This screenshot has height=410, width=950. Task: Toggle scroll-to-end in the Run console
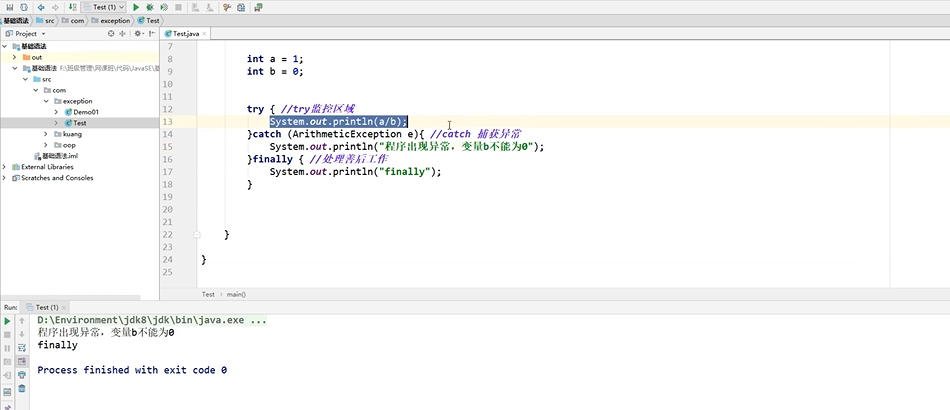point(22,362)
